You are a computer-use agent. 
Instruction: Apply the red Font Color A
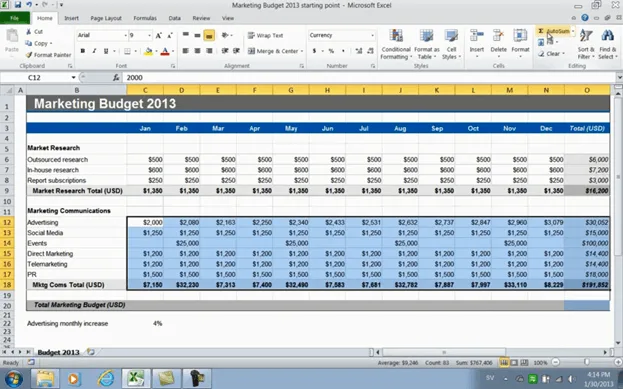[x=165, y=51]
